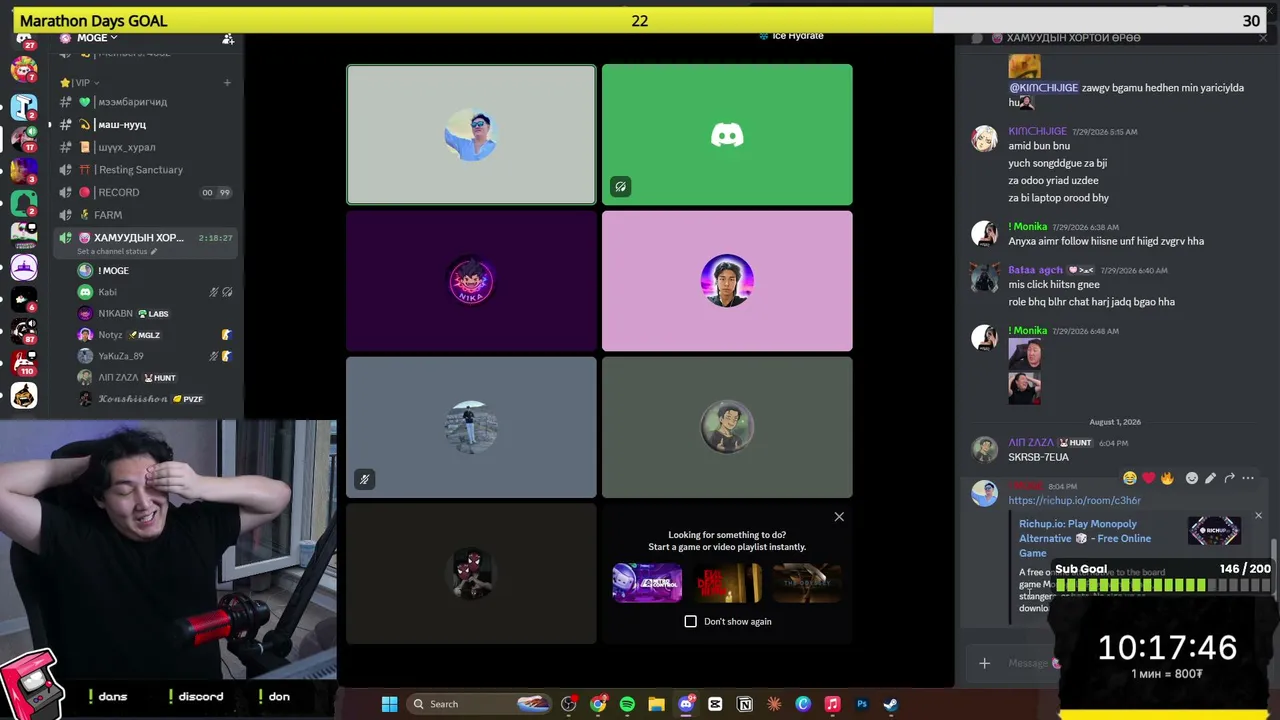
Task: Edit the message with the pencil icon
Action: (1210, 478)
